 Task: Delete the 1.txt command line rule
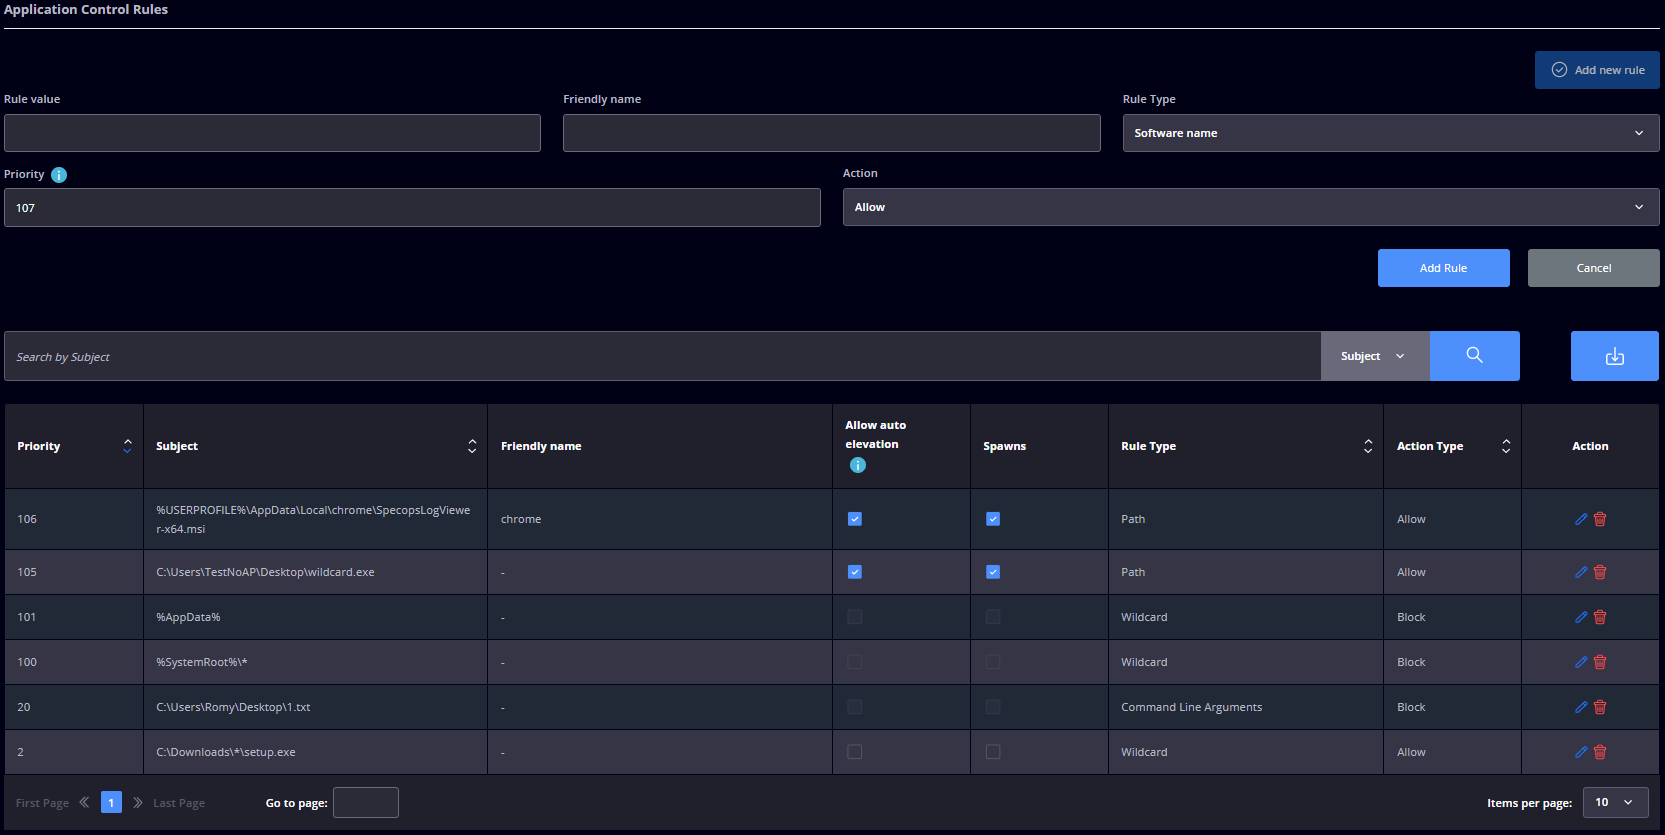[1600, 707]
